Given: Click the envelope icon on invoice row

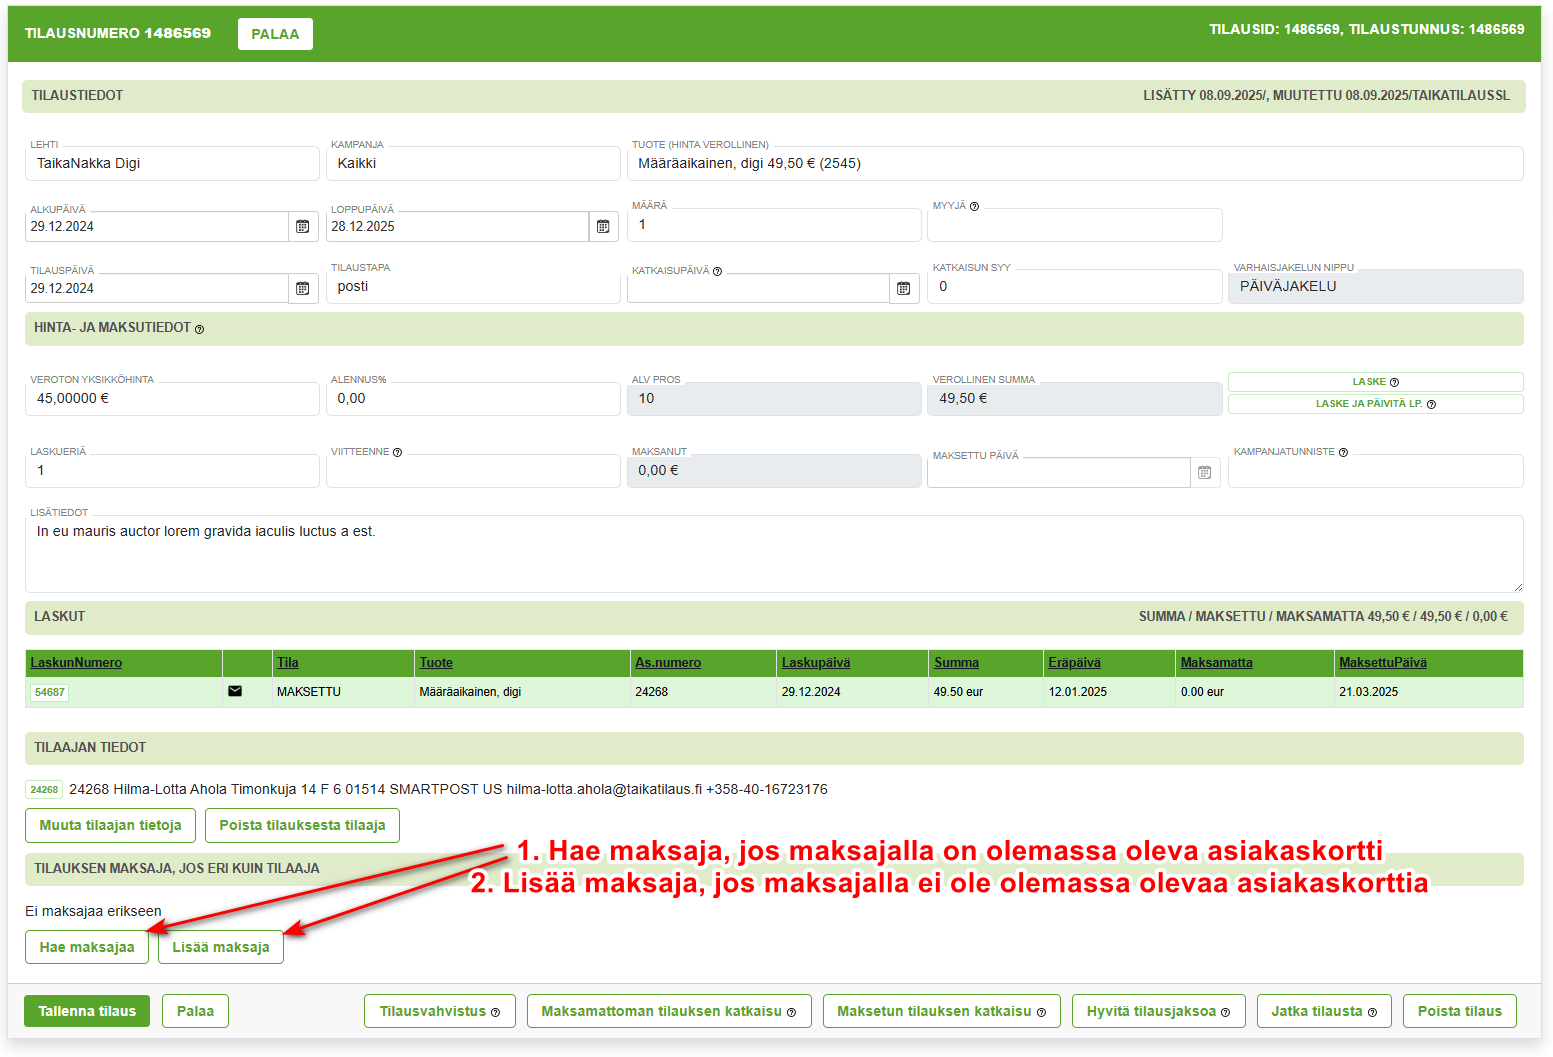Looking at the screenshot, I should click(x=235, y=691).
